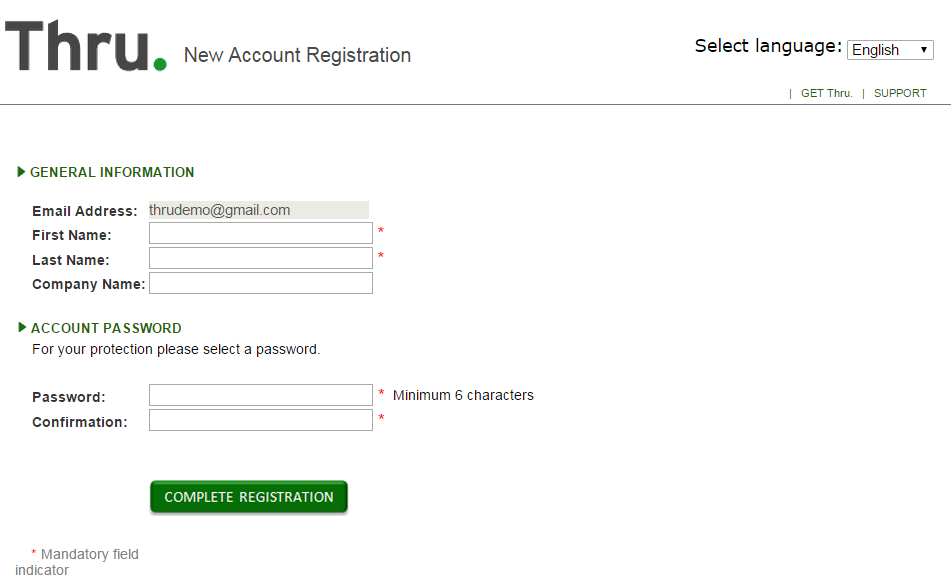
Task: Click into the Confirmation password field
Action: [261, 420]
